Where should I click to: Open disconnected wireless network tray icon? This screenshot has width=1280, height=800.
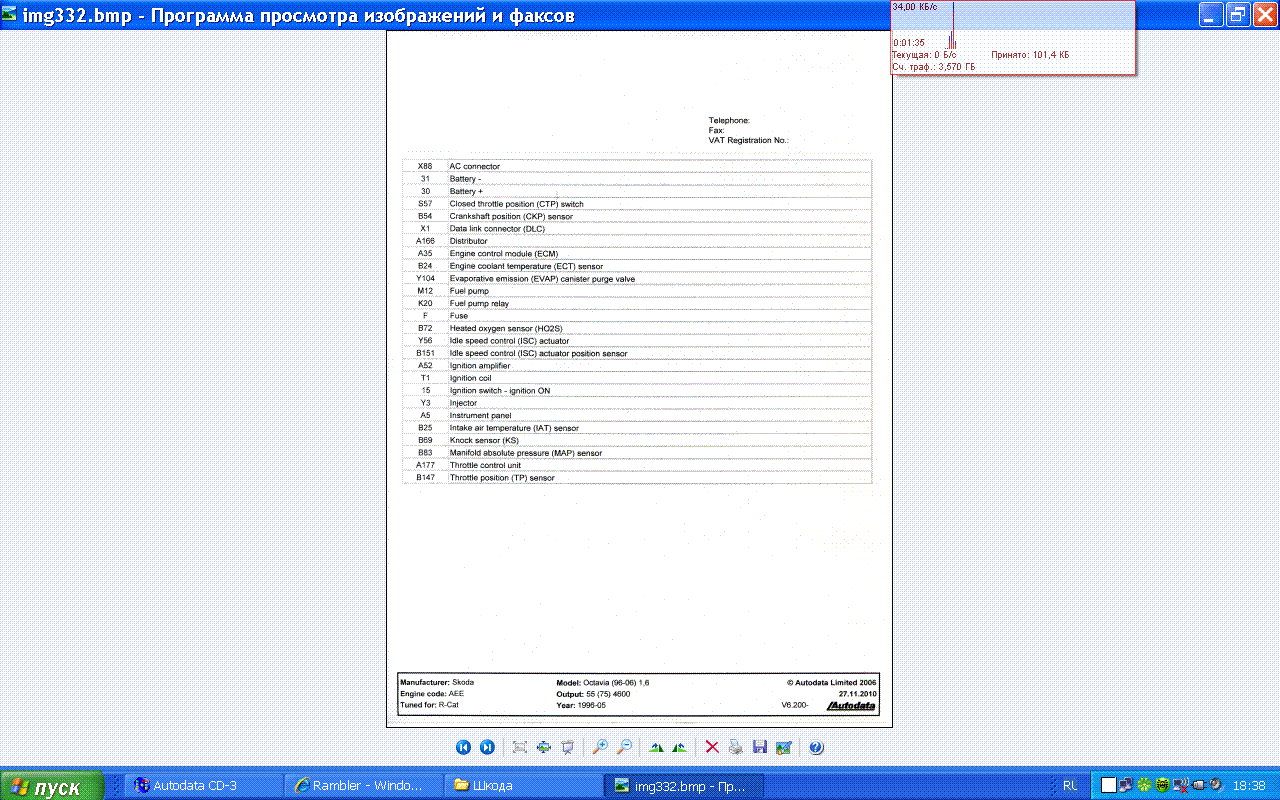[1181, 786]
